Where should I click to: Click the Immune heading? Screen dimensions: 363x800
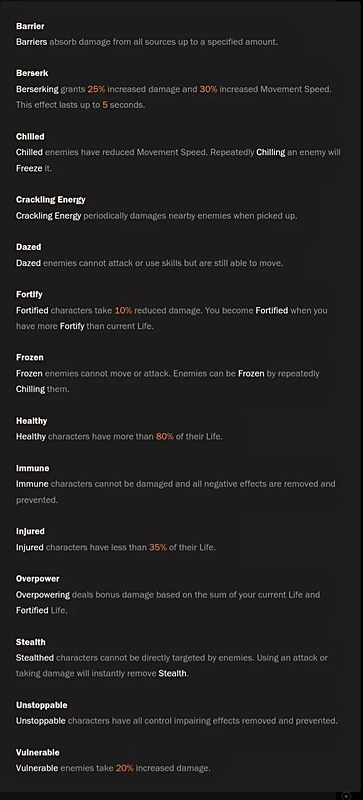click(x=33, y=468)
